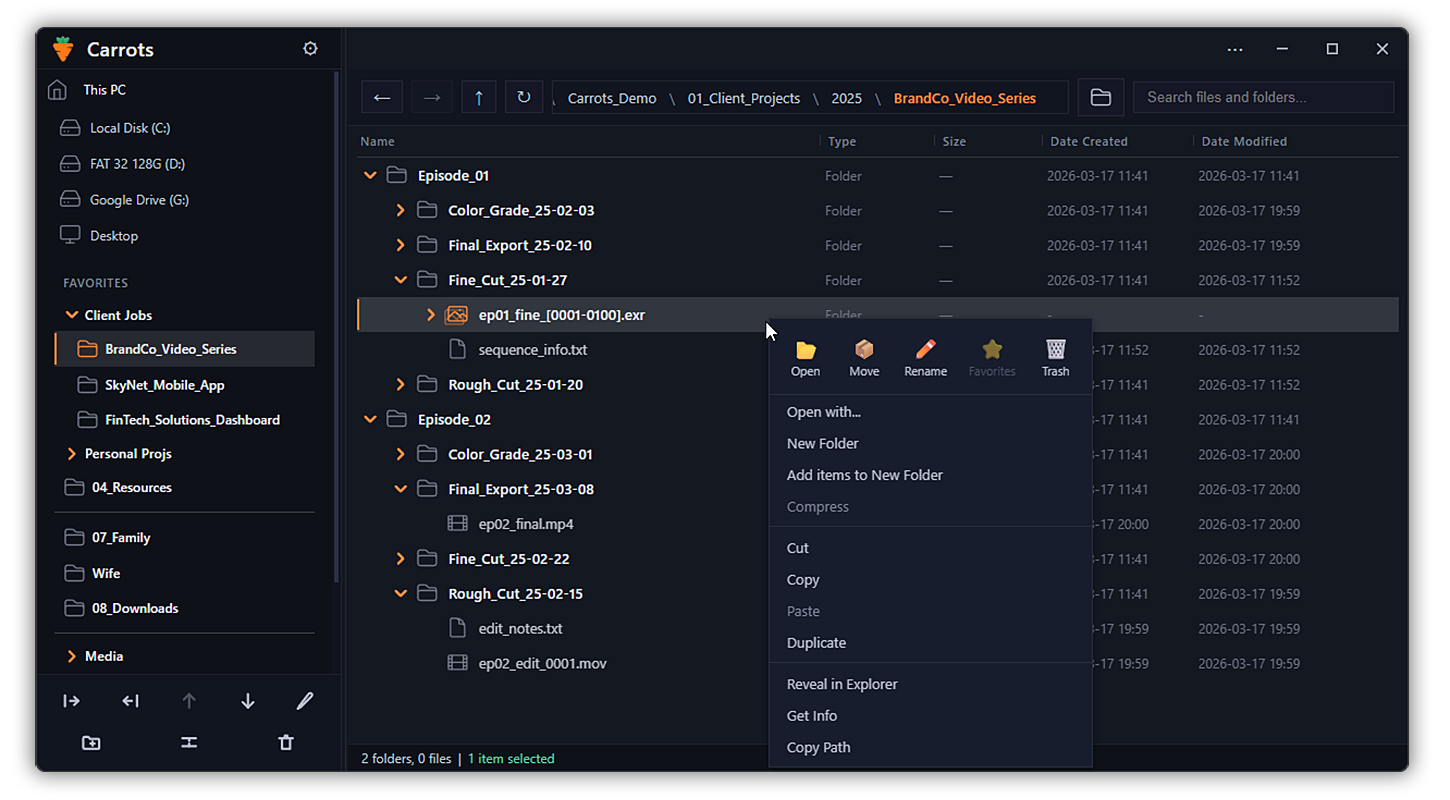The width and height of the screenshot is (1450, 800).
Task: Open settings via the gear icon
Action: pyautogui.click(x=310, y=49)
